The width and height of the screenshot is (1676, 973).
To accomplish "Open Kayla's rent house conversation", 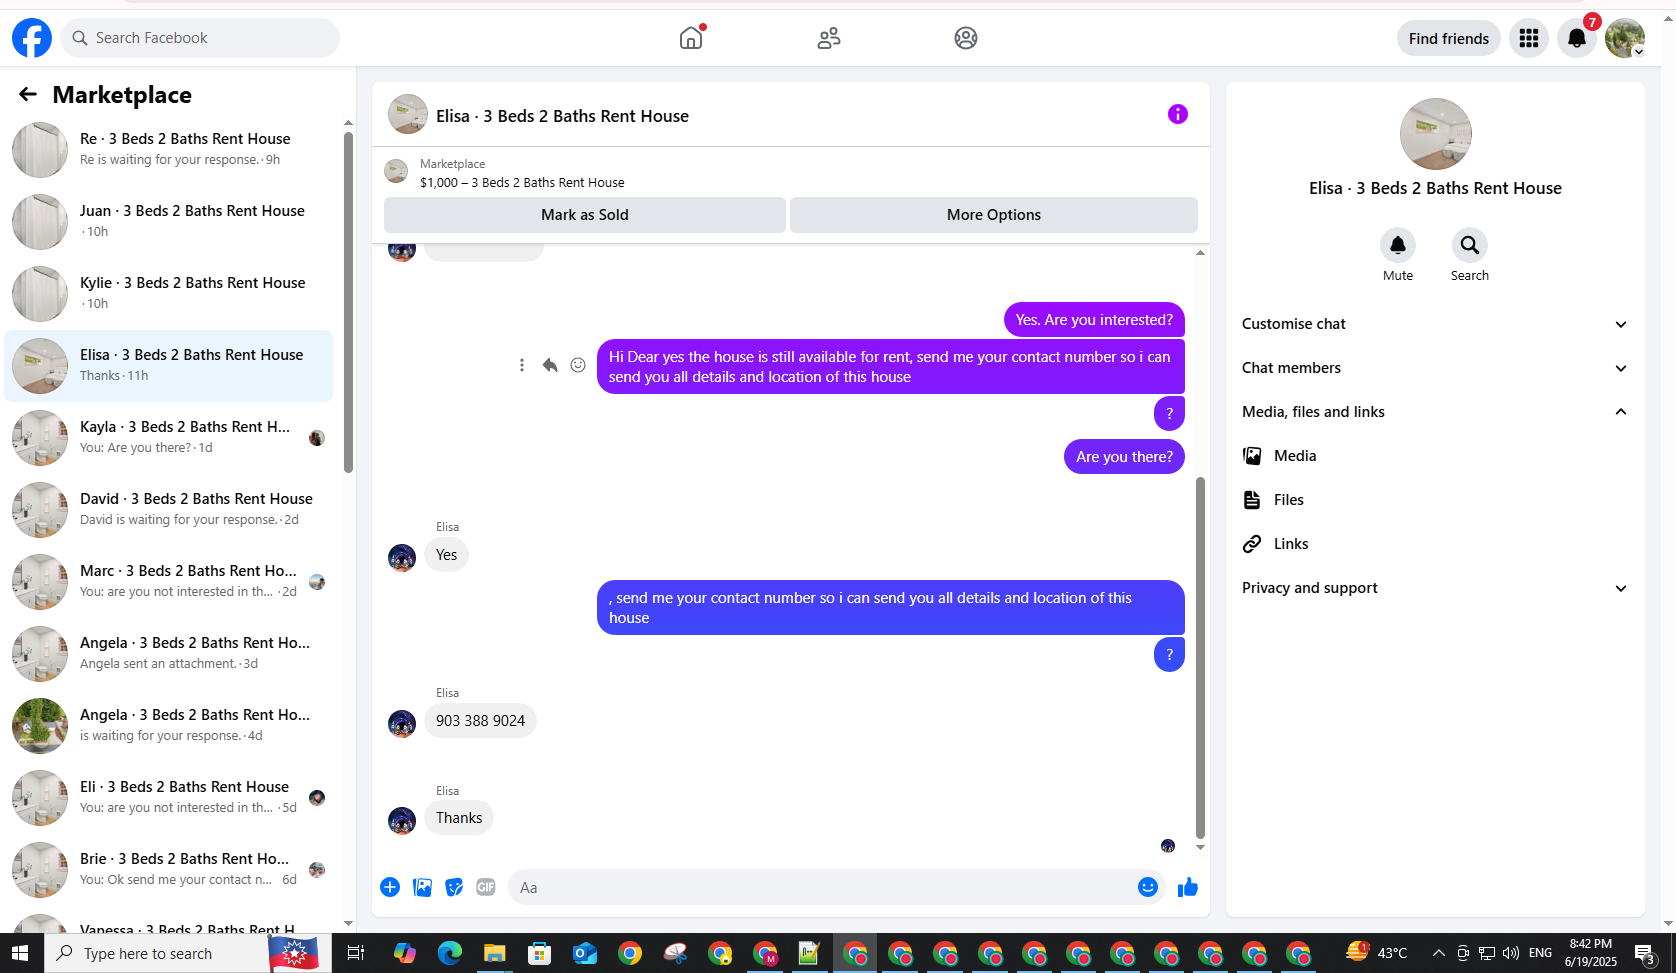I will (x=169, y=437).
